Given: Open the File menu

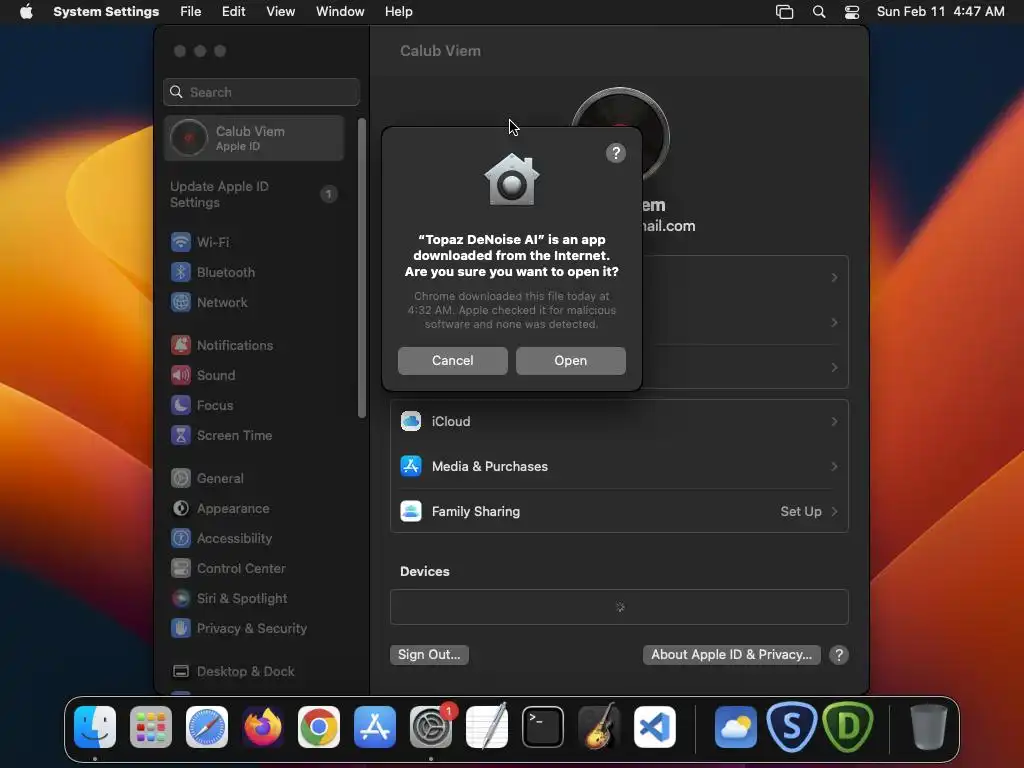Looking at the screenshot, I should click(191, 12).
